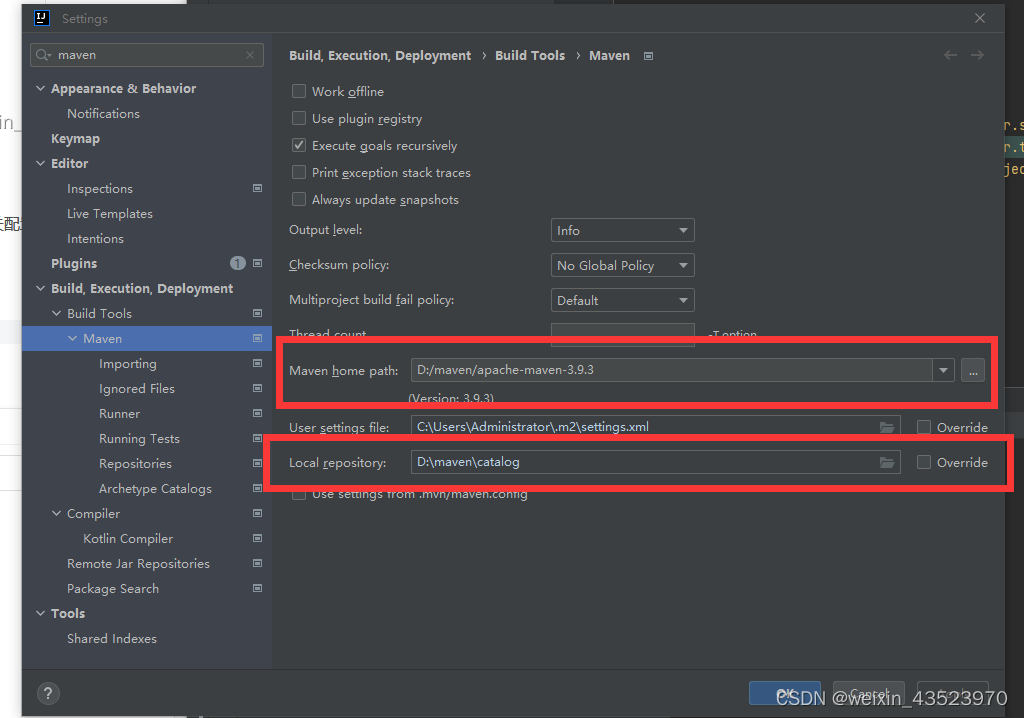Click the project-level icon beside Repositories
Viewport: 1024px width, 718px height.
[257, 463]
